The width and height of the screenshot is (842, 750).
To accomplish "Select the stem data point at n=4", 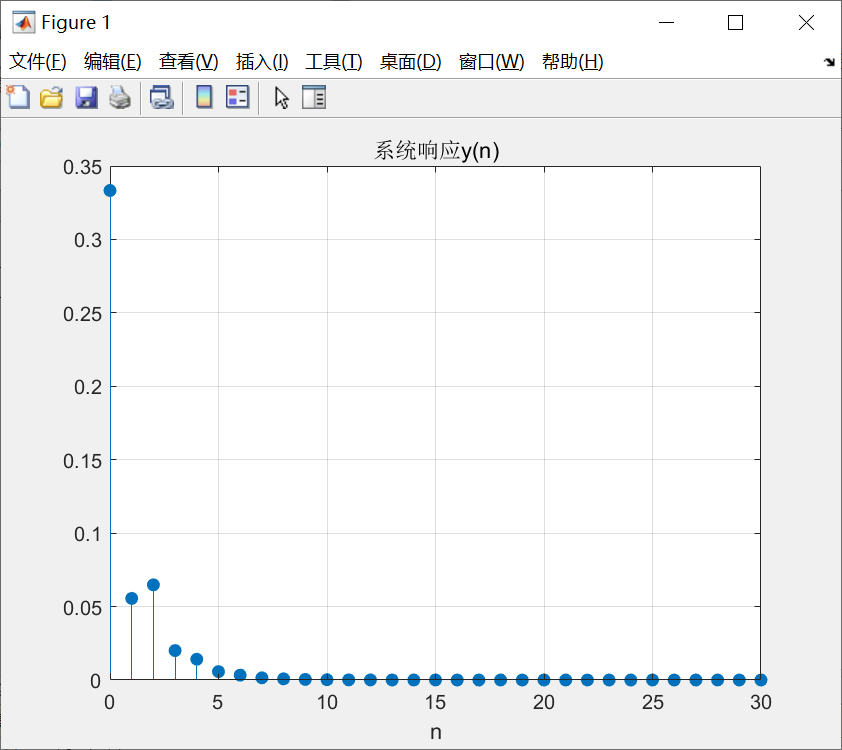I will (197, 659).
